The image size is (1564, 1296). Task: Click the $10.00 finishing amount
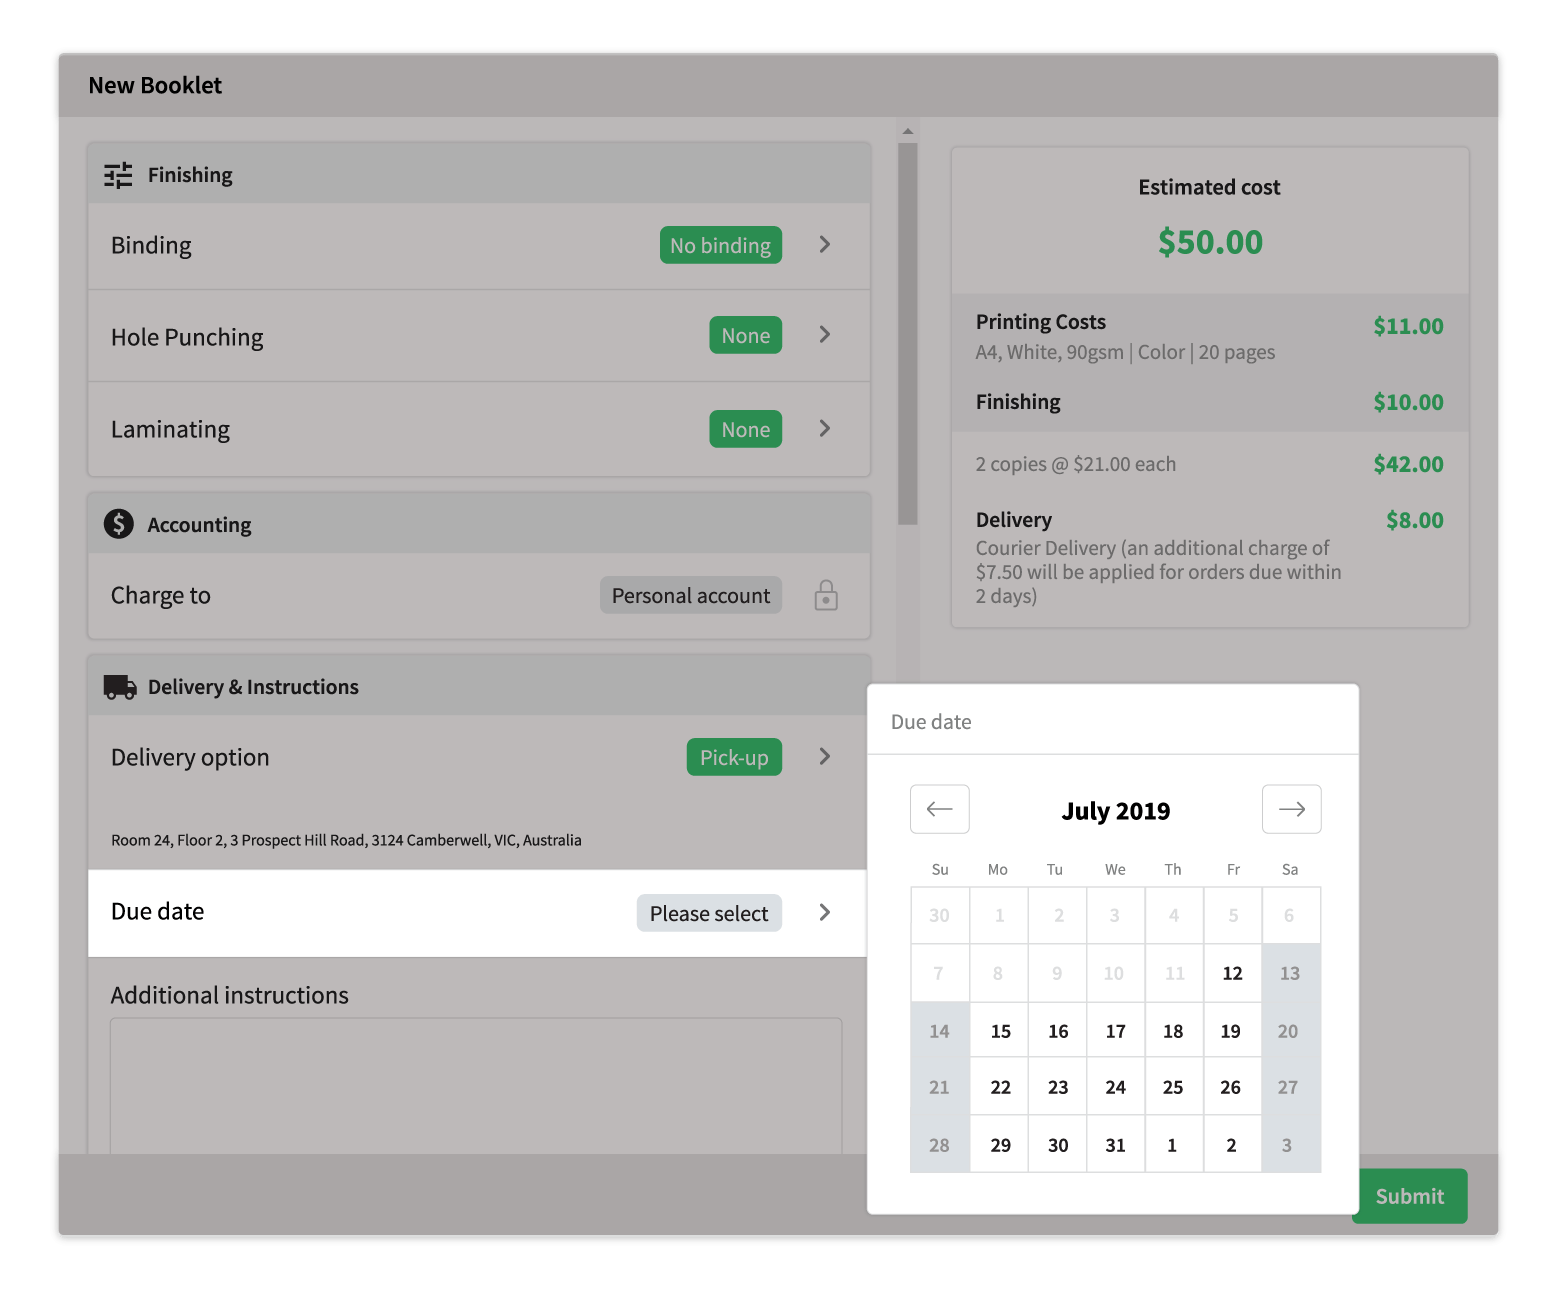point(1409,402)
